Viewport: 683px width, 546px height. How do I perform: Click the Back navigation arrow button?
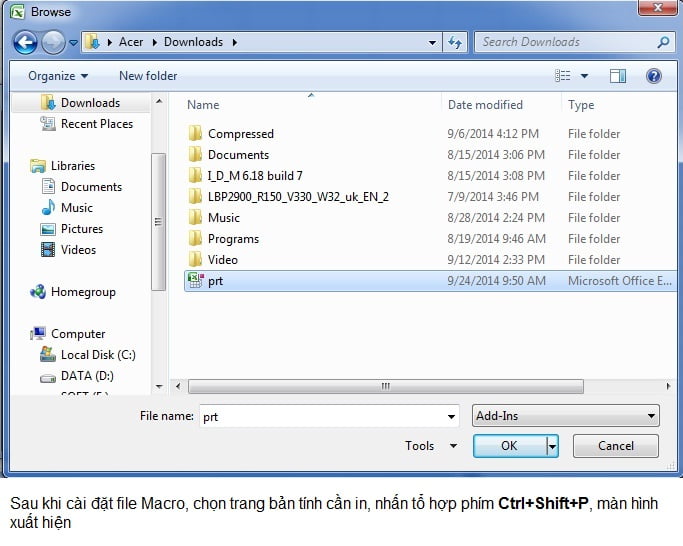25,42
